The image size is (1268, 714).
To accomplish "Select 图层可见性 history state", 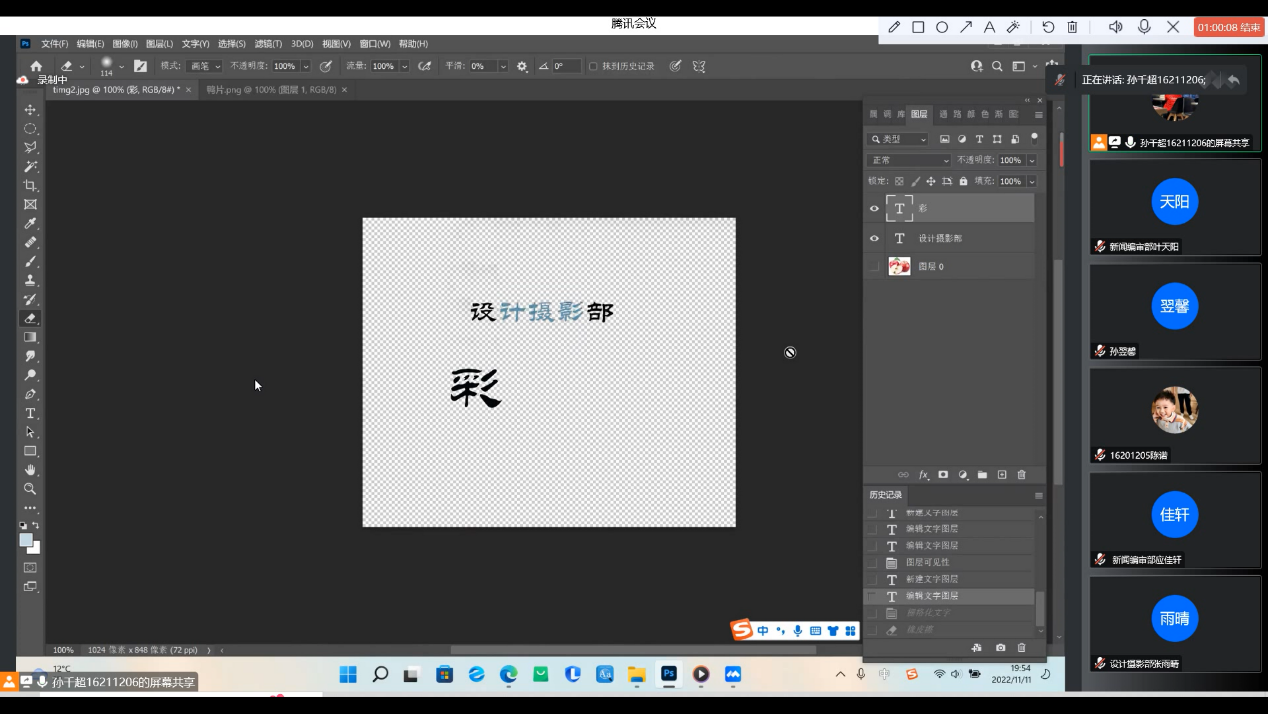I will point(927,562).
